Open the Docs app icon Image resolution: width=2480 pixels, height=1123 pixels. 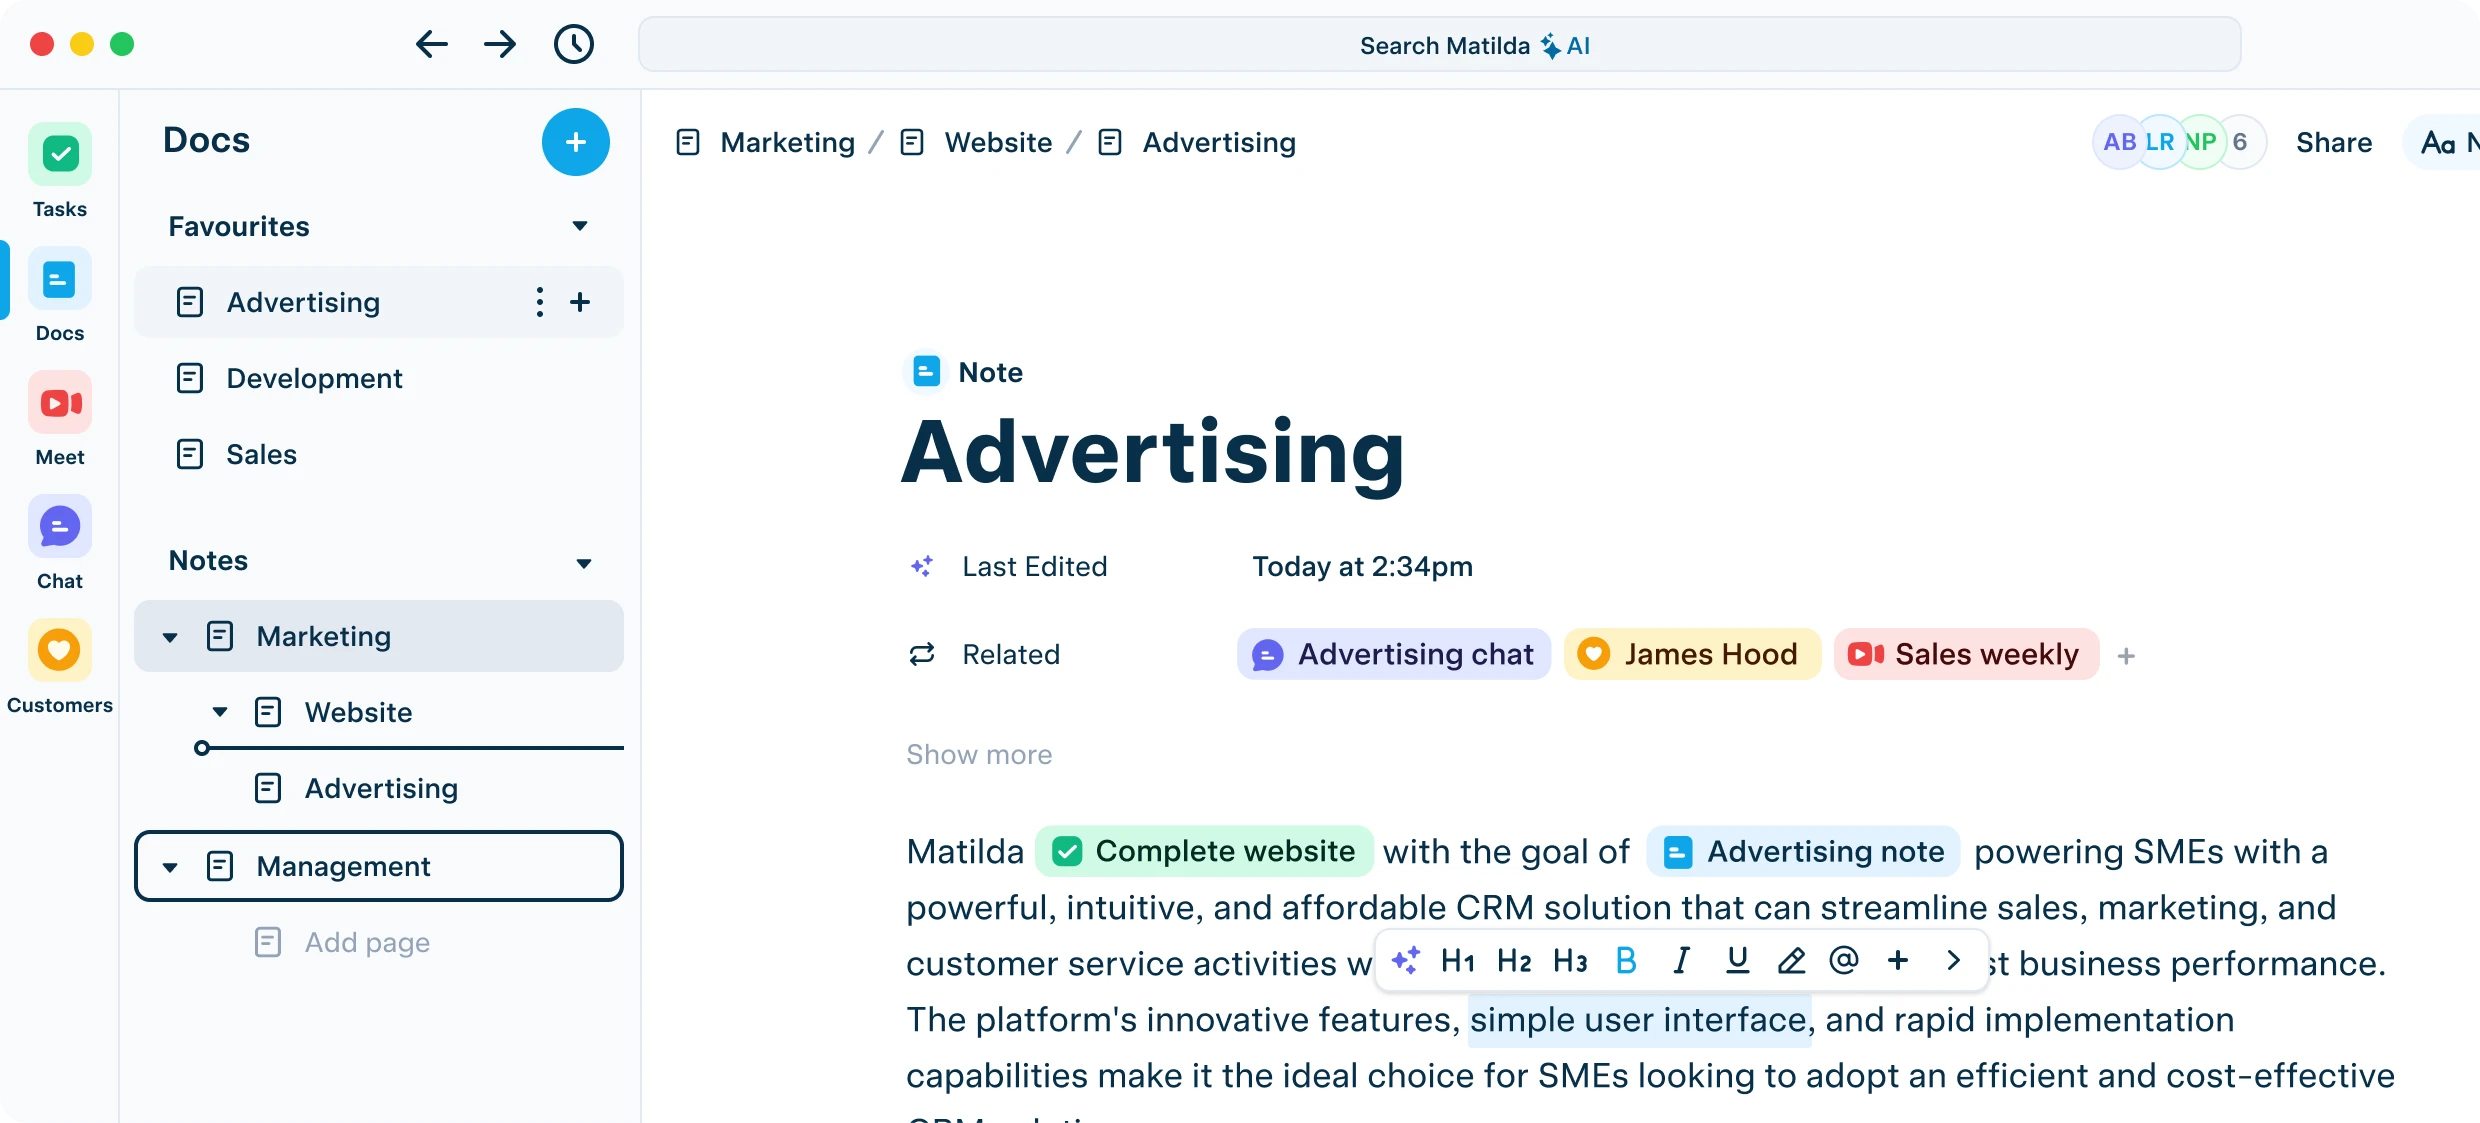tap(60, 279)
